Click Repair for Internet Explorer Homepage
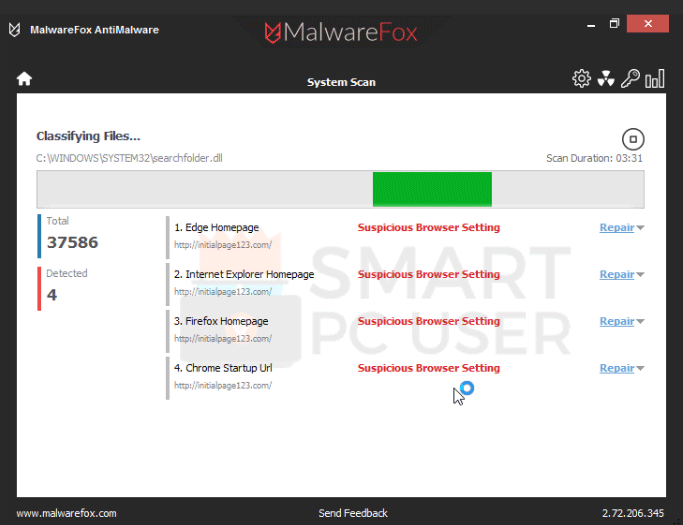This screenshot has height=525, width=683. coord(617,274)
